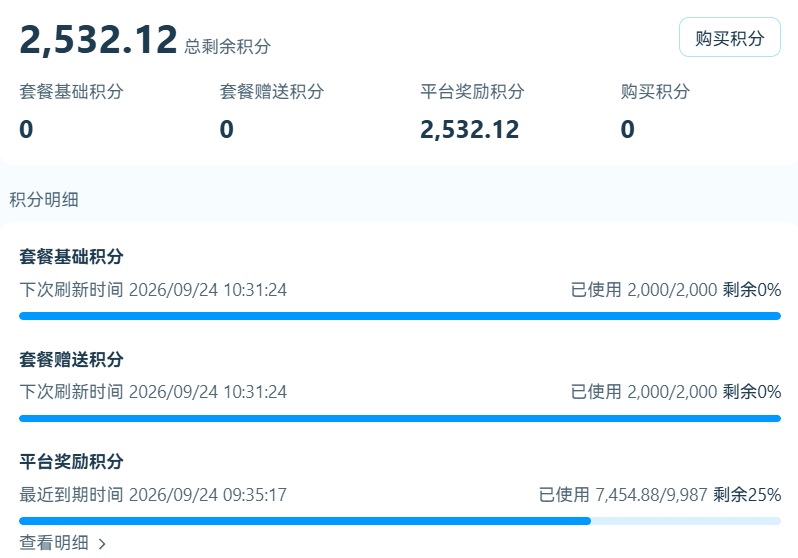798x558 pixels.
Task: Click the 0 value under top 套餐赠送积分
Action: pos(227,129)
